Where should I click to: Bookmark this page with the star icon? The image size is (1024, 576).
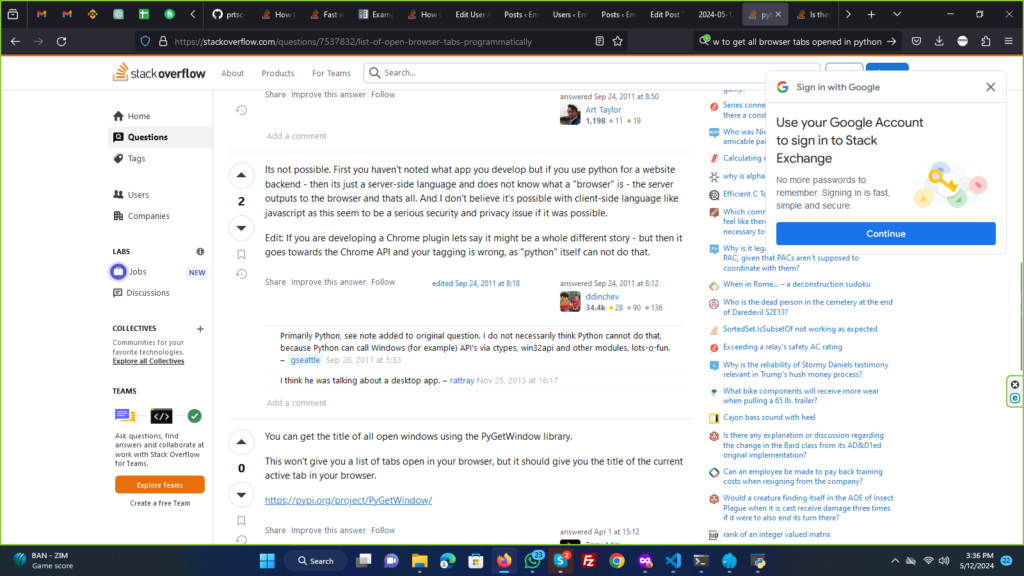[x=618, y=41]
